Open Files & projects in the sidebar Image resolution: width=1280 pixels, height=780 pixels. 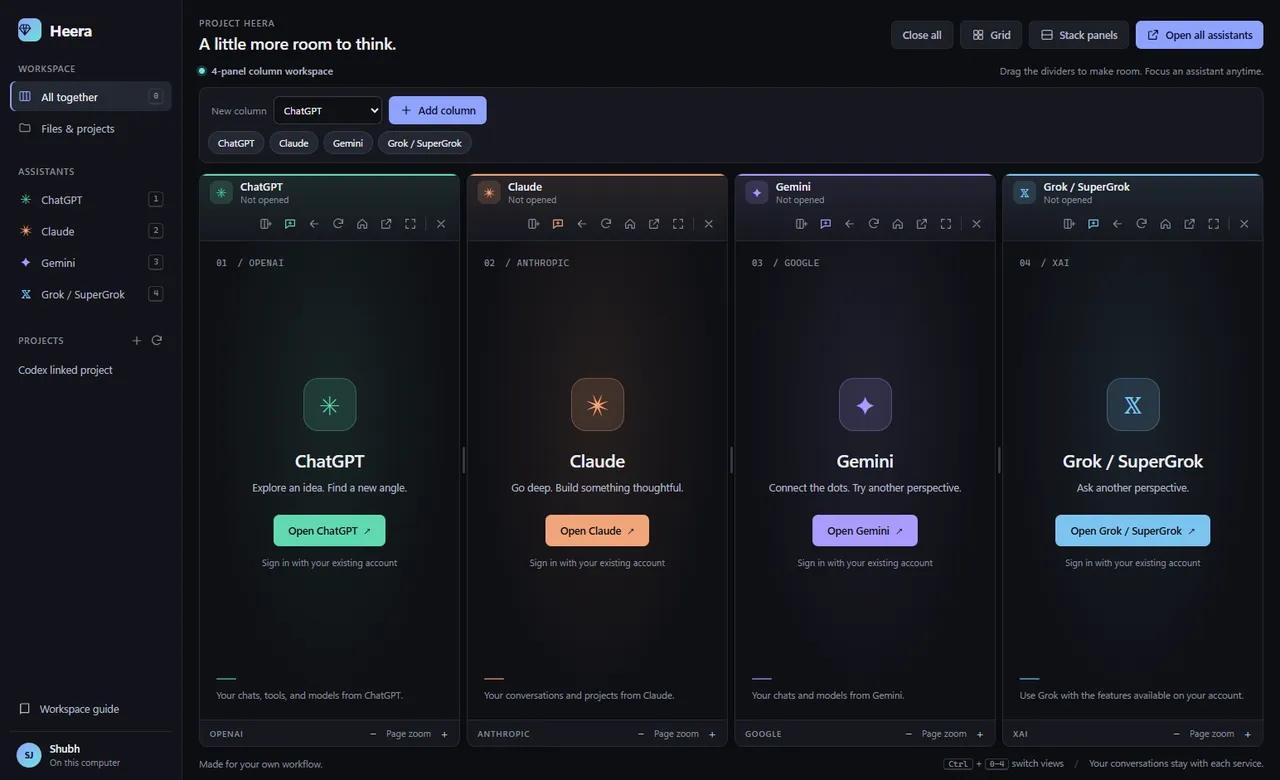(91, 129)
